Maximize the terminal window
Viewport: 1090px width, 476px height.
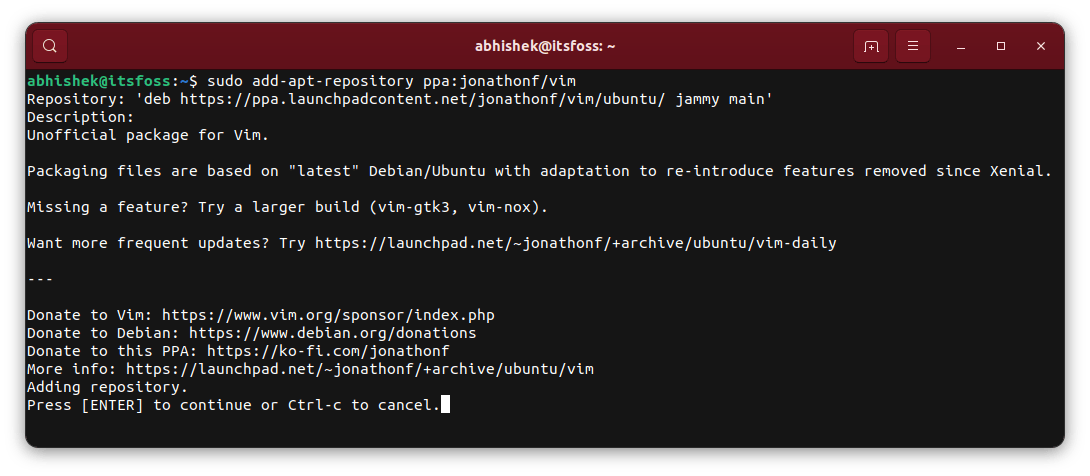click(x=1001, y=46)
